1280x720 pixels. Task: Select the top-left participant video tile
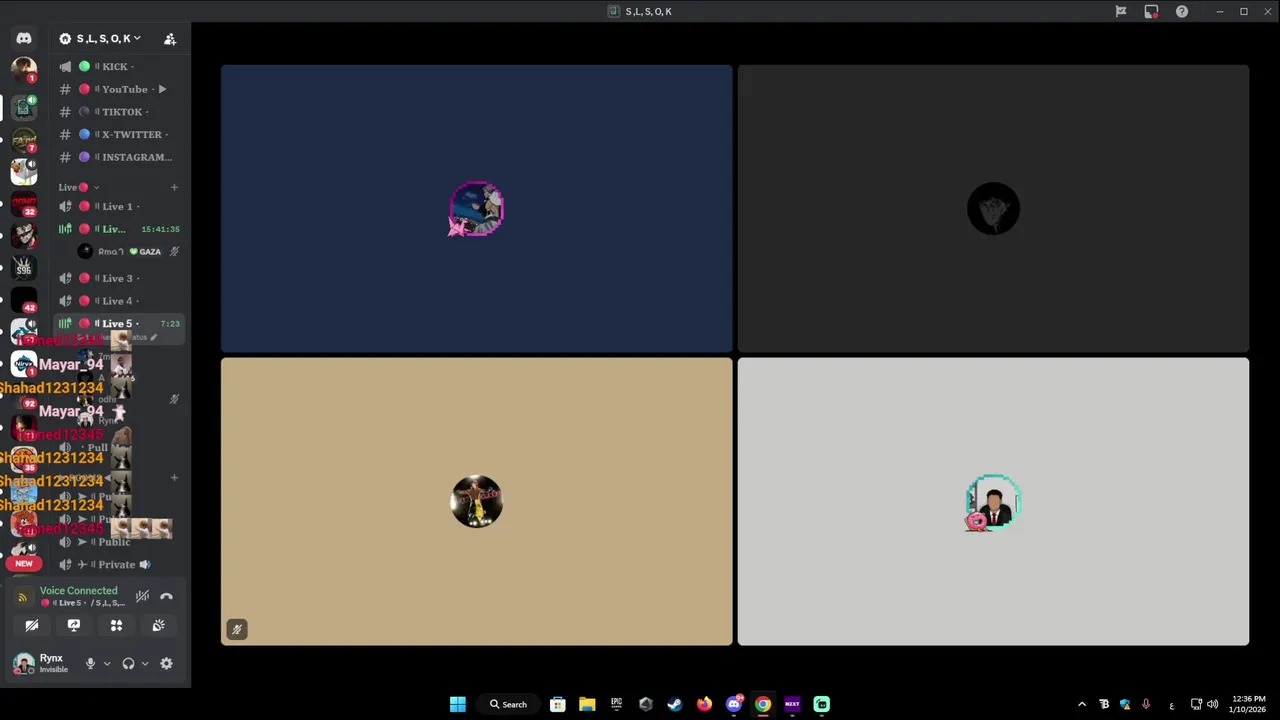coord(477,209)
